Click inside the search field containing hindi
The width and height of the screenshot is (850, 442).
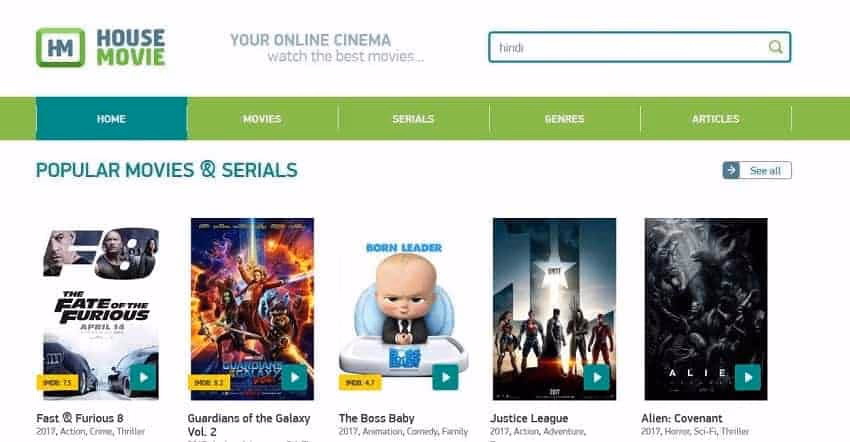click(x=640, y=47)
